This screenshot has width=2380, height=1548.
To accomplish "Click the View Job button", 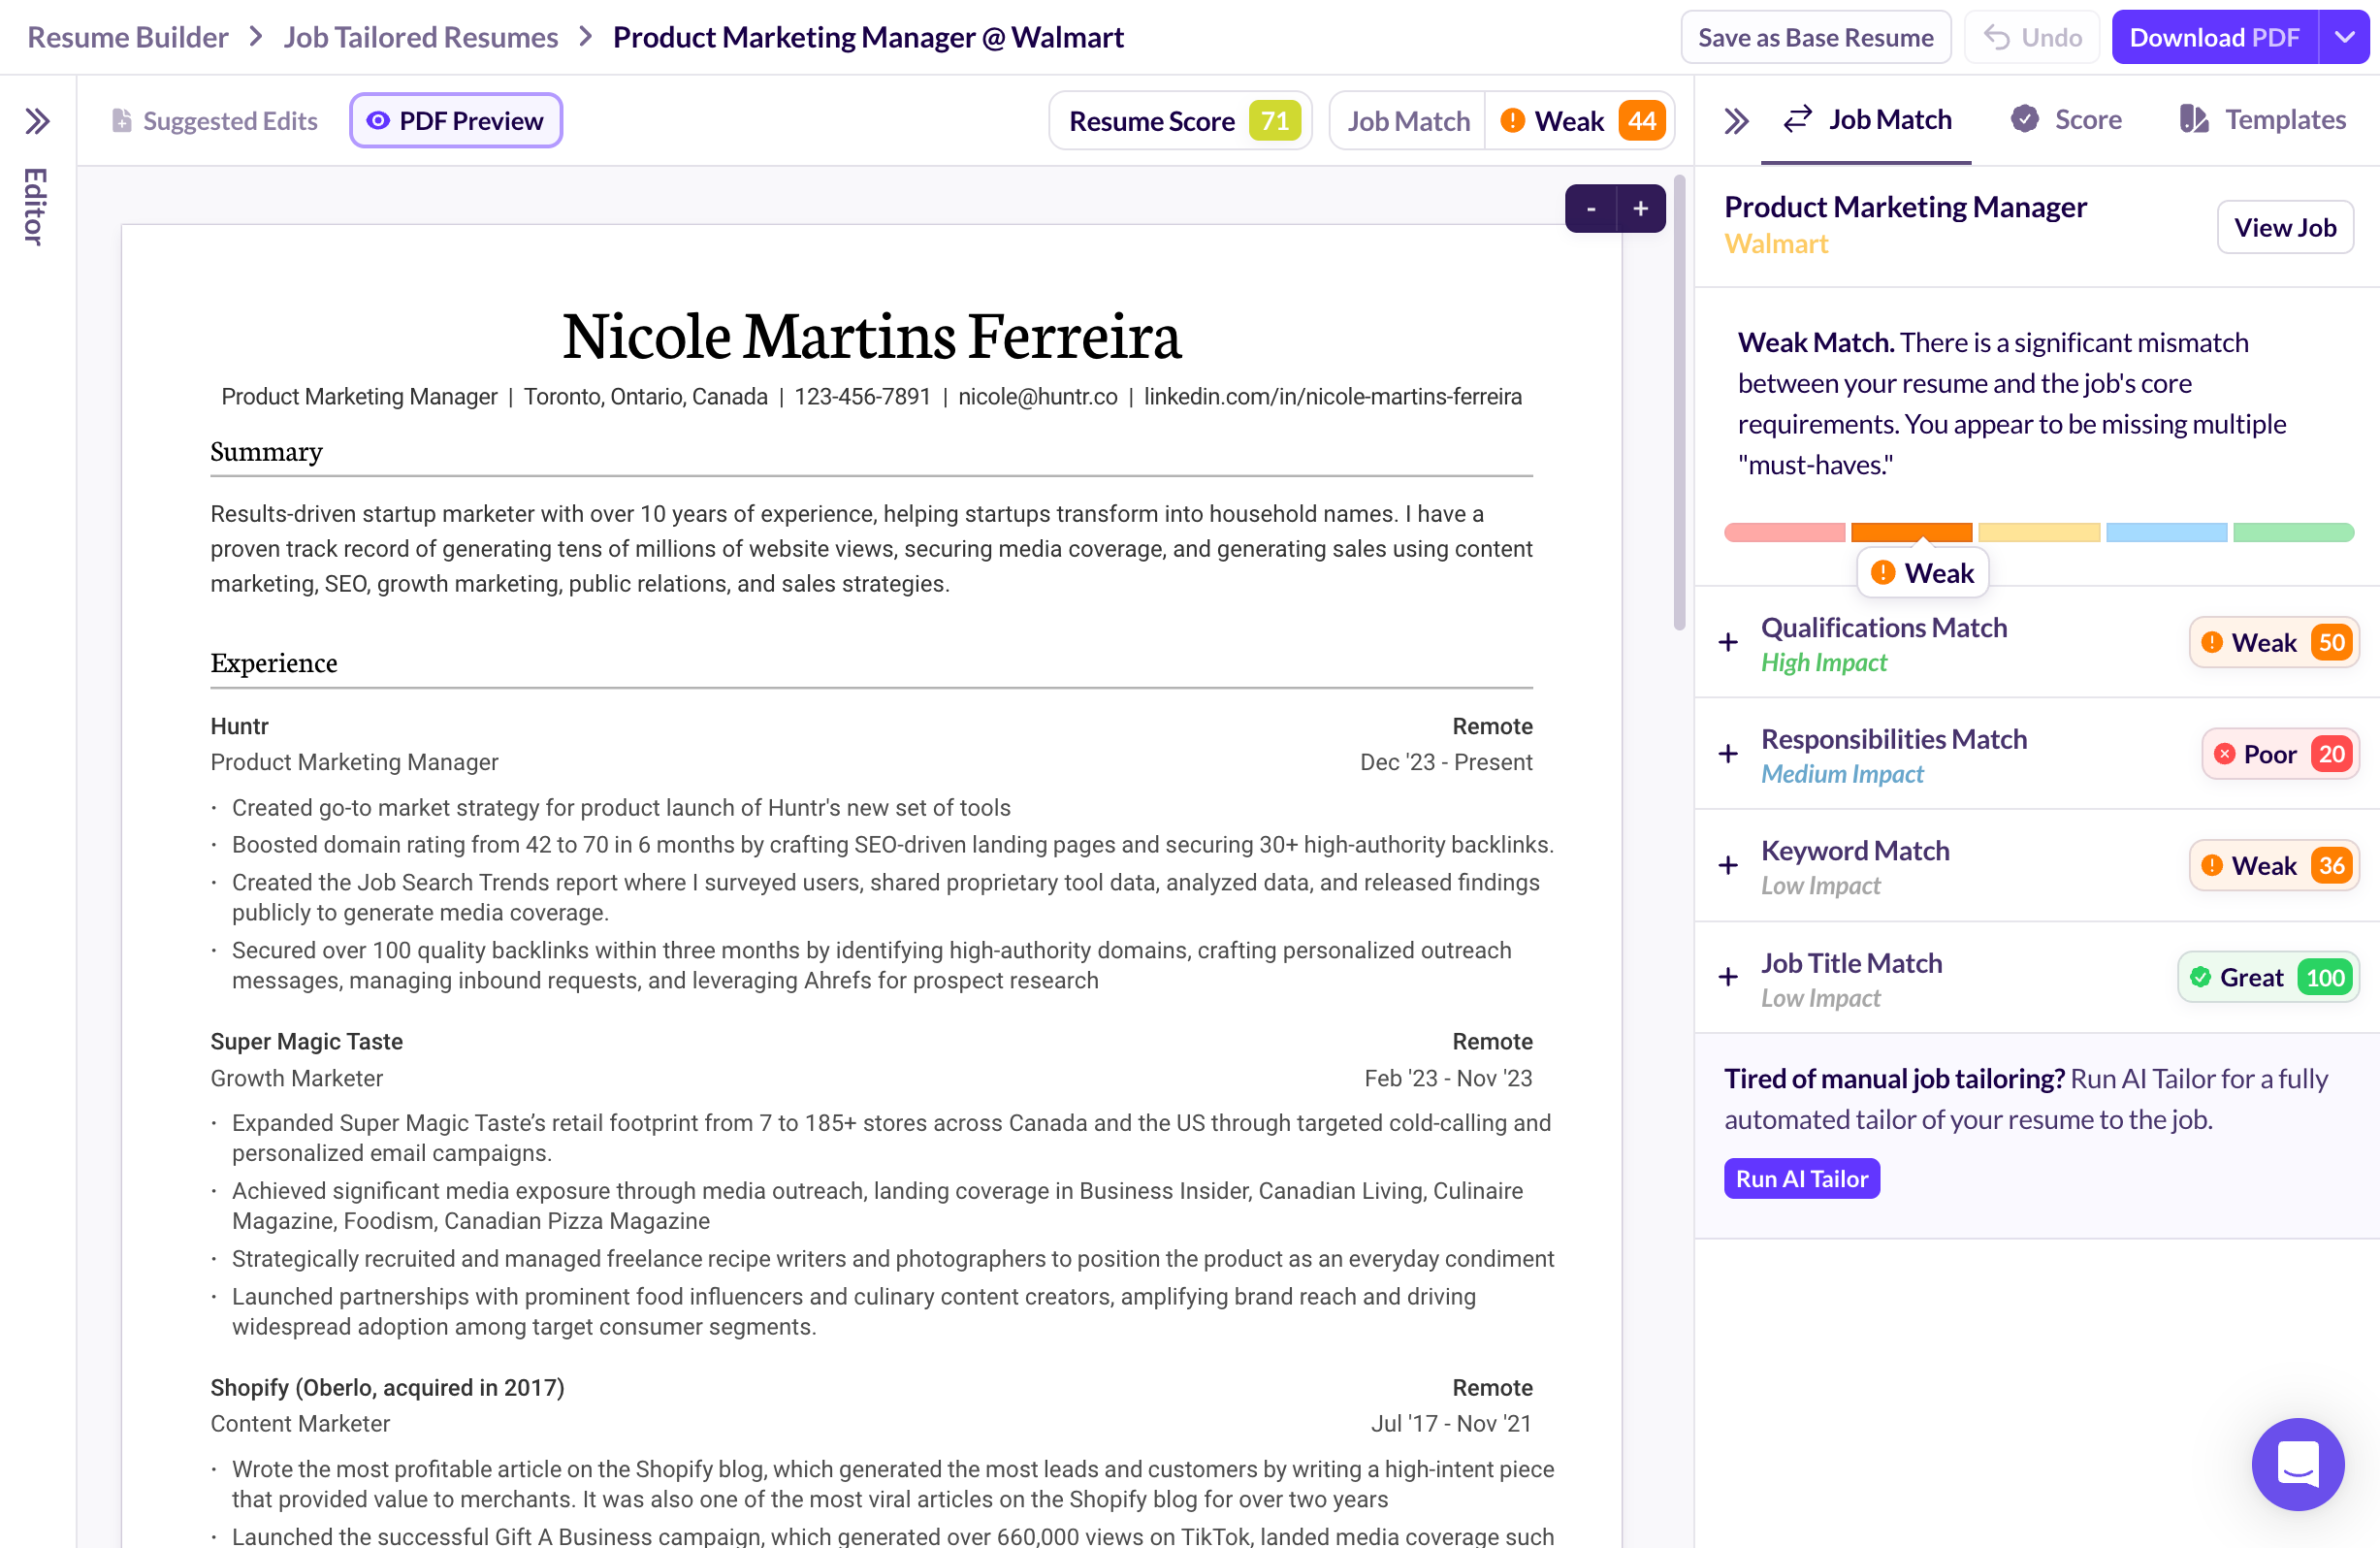I will click(x=2284, y=227).
